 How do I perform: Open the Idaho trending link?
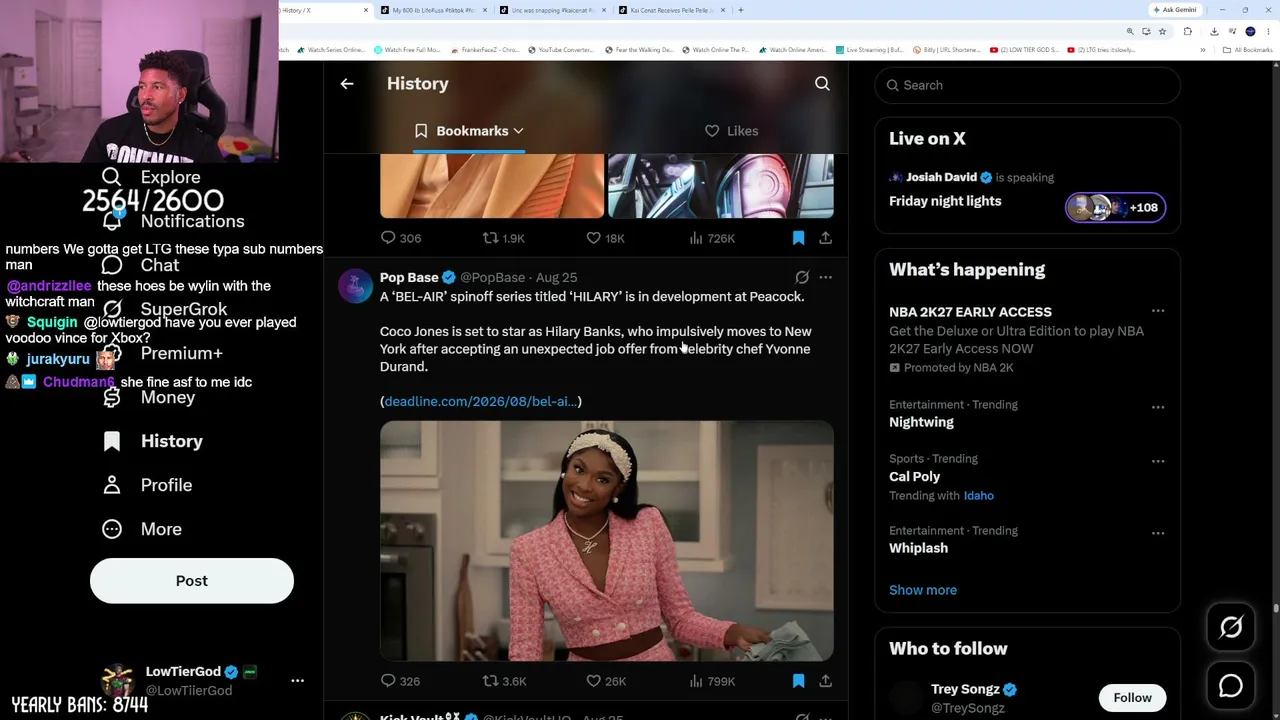click(x=979, y=496)
